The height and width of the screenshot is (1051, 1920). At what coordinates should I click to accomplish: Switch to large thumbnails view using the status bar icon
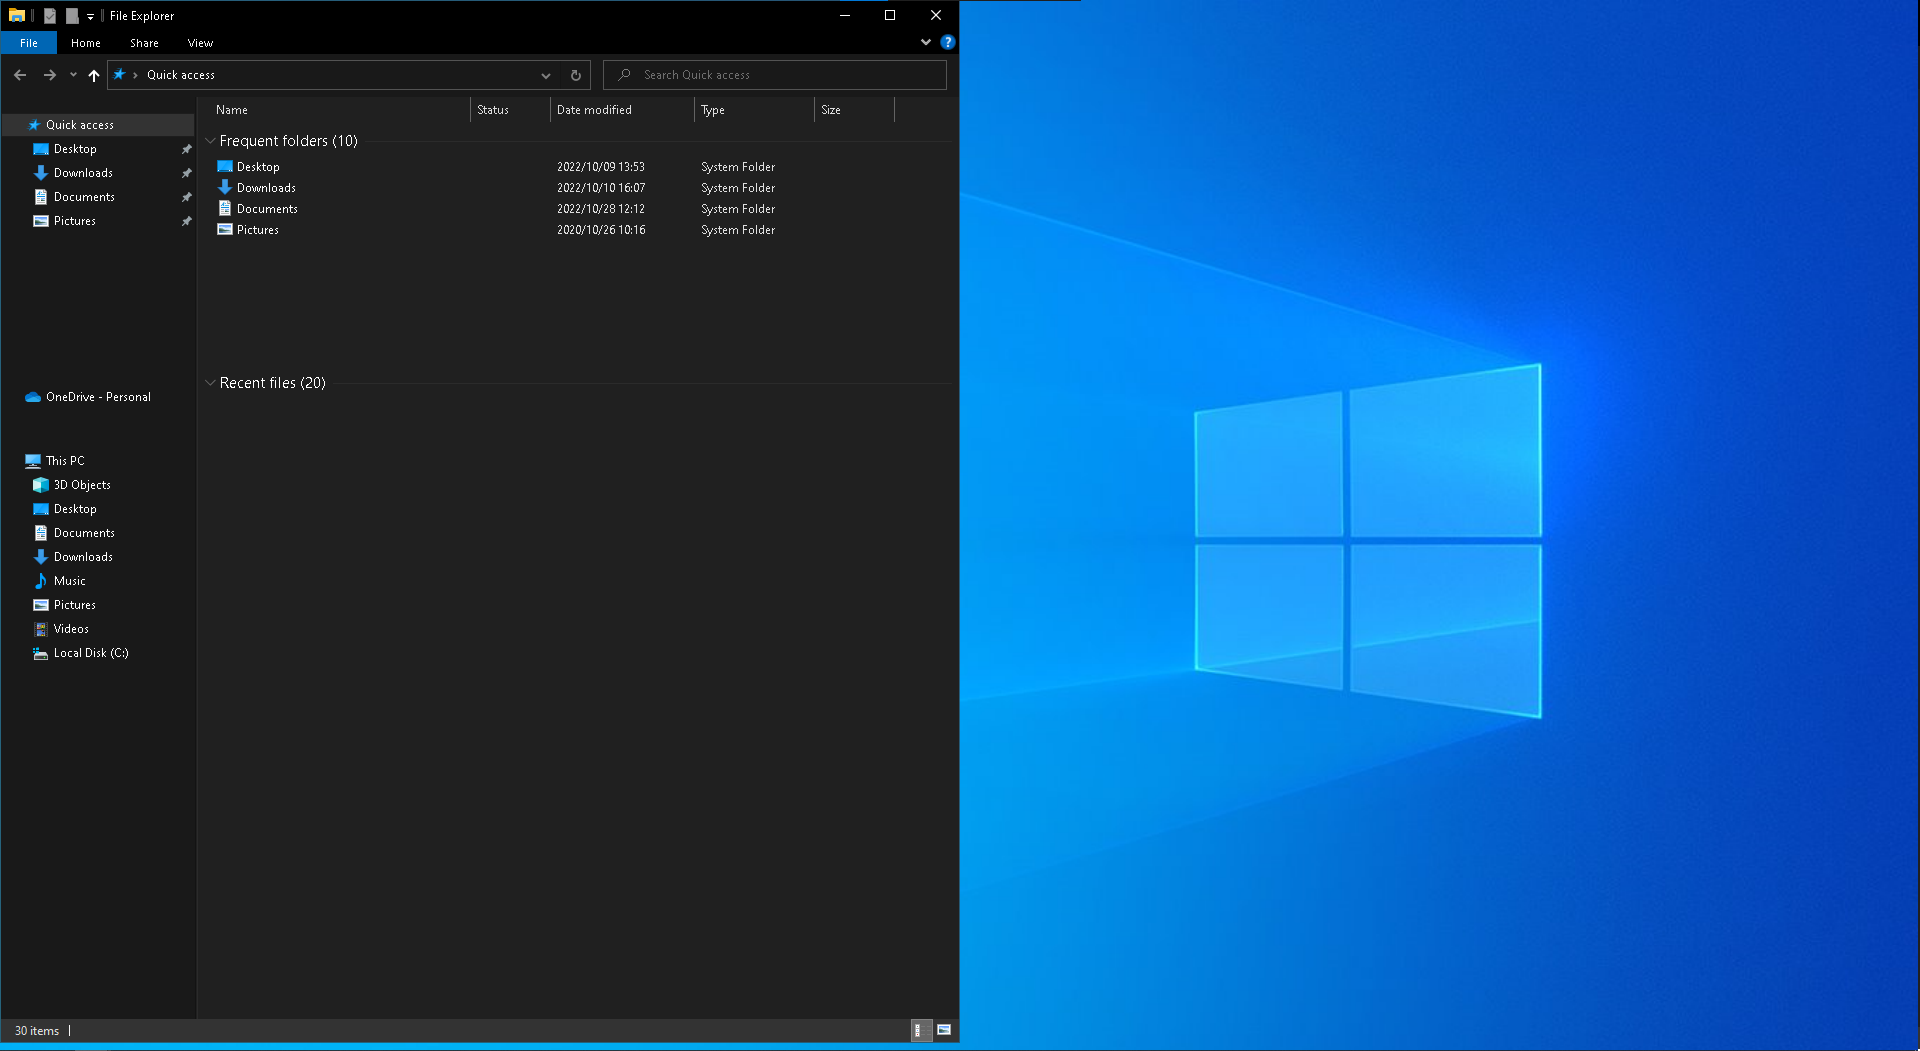tap(944, 1030)
